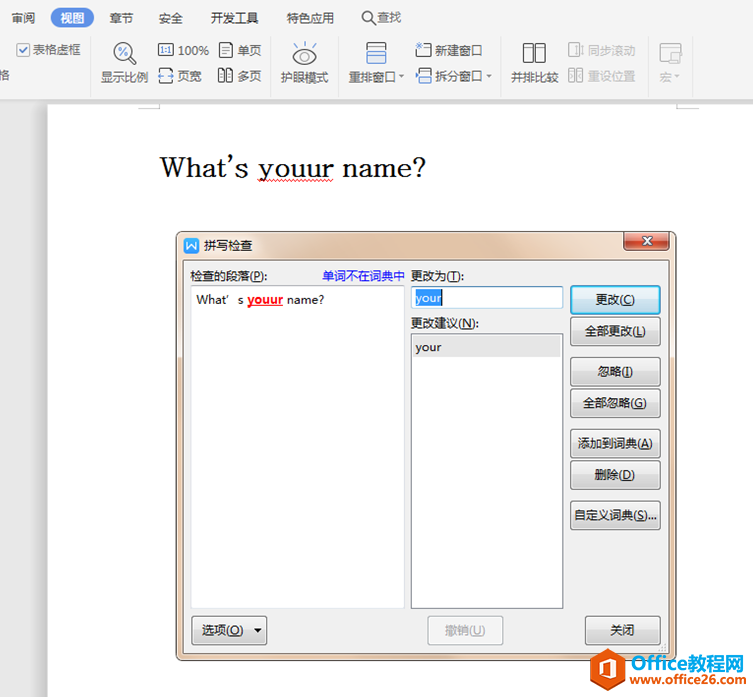The image size is (753, 697).
Task: Open the 开发工具 tab
Action: click(234, 18)
